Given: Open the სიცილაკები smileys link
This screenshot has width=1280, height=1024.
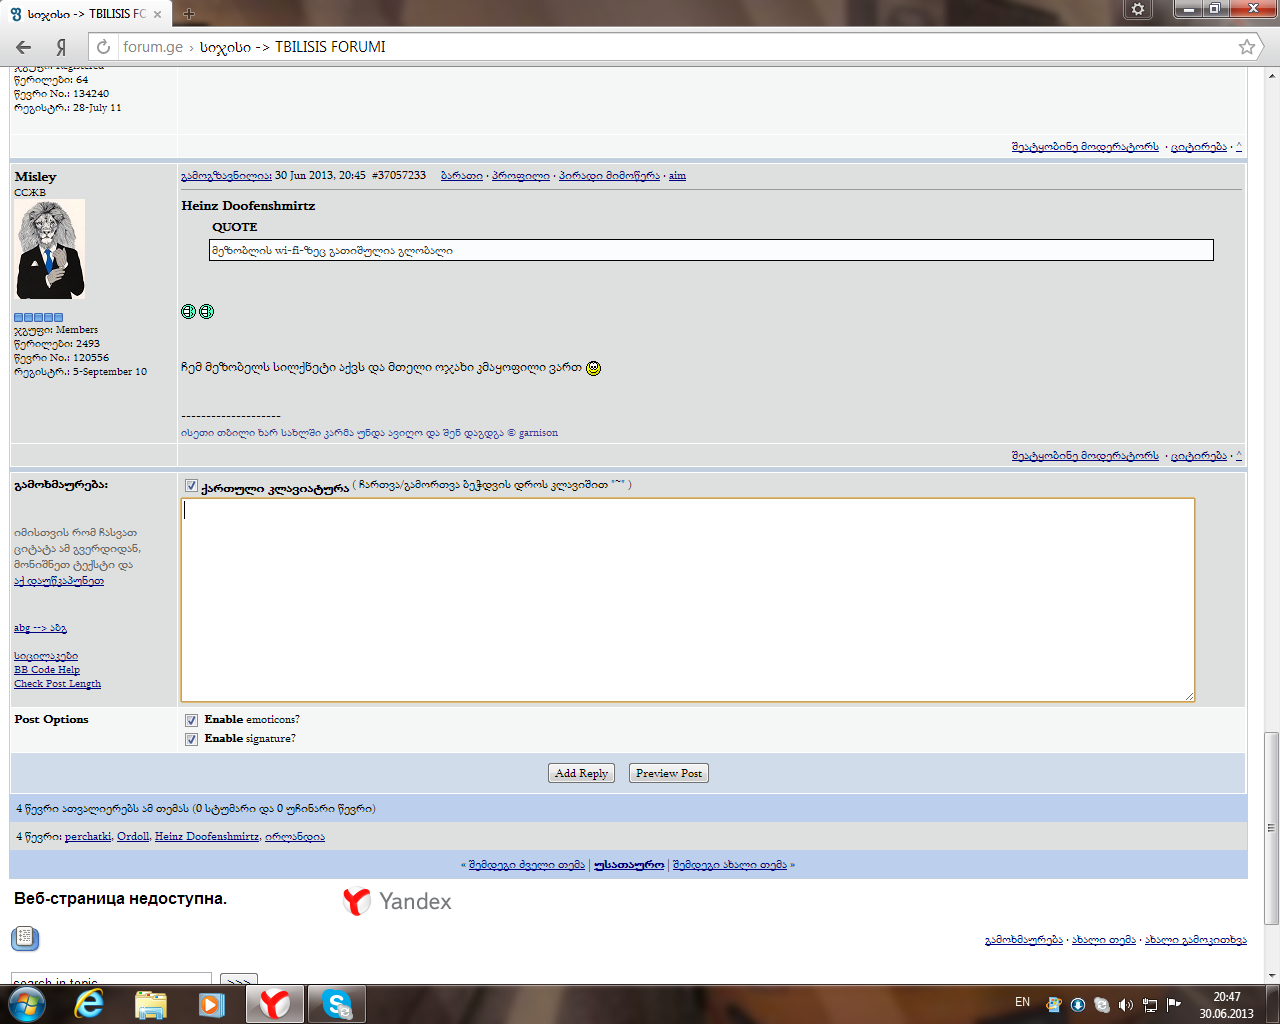Looking at the screenshot, I should [46, 656].
